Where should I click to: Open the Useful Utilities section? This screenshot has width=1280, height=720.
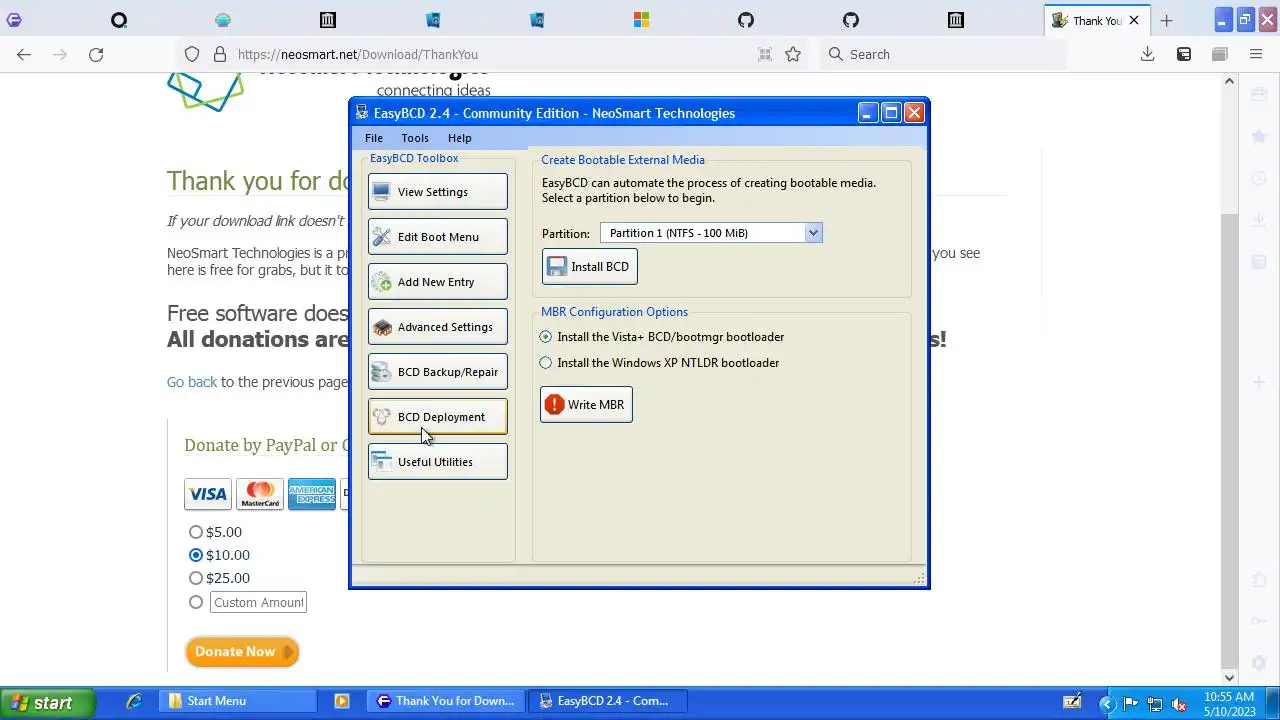pos(438,462)
